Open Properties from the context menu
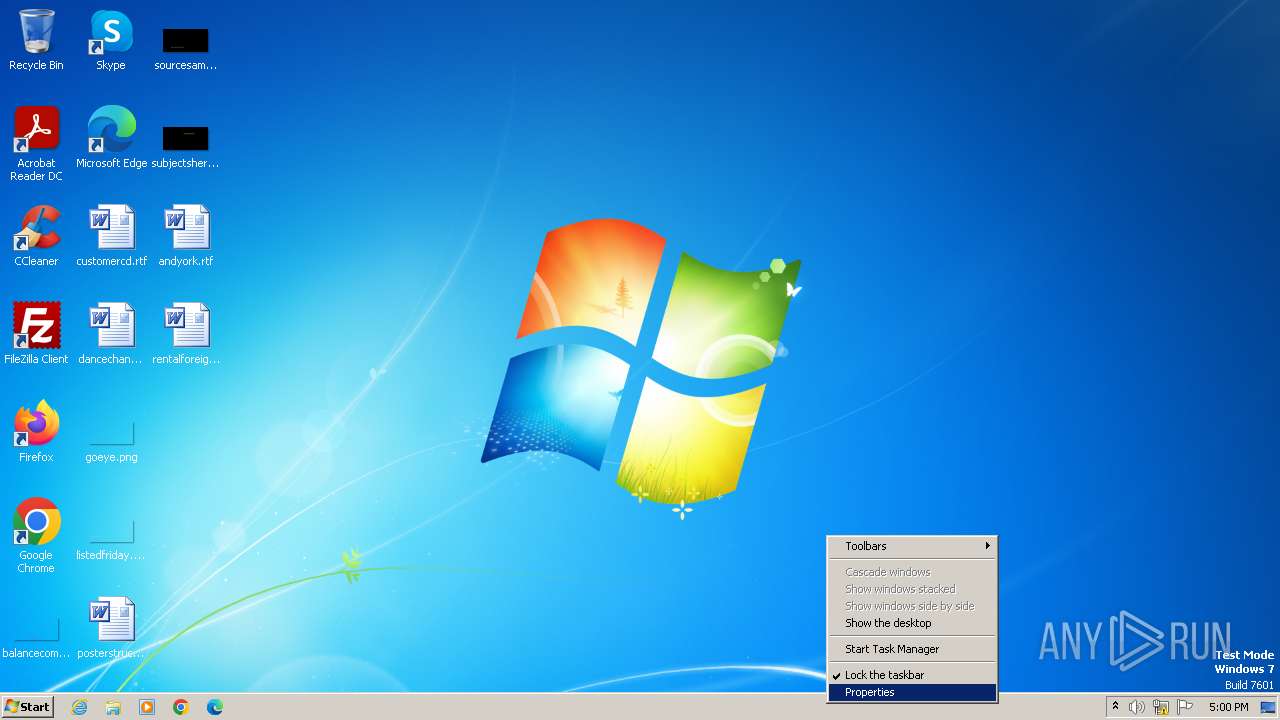Image resolution: width=1280 pixels, height=720 pixels. tap(912, 692)
